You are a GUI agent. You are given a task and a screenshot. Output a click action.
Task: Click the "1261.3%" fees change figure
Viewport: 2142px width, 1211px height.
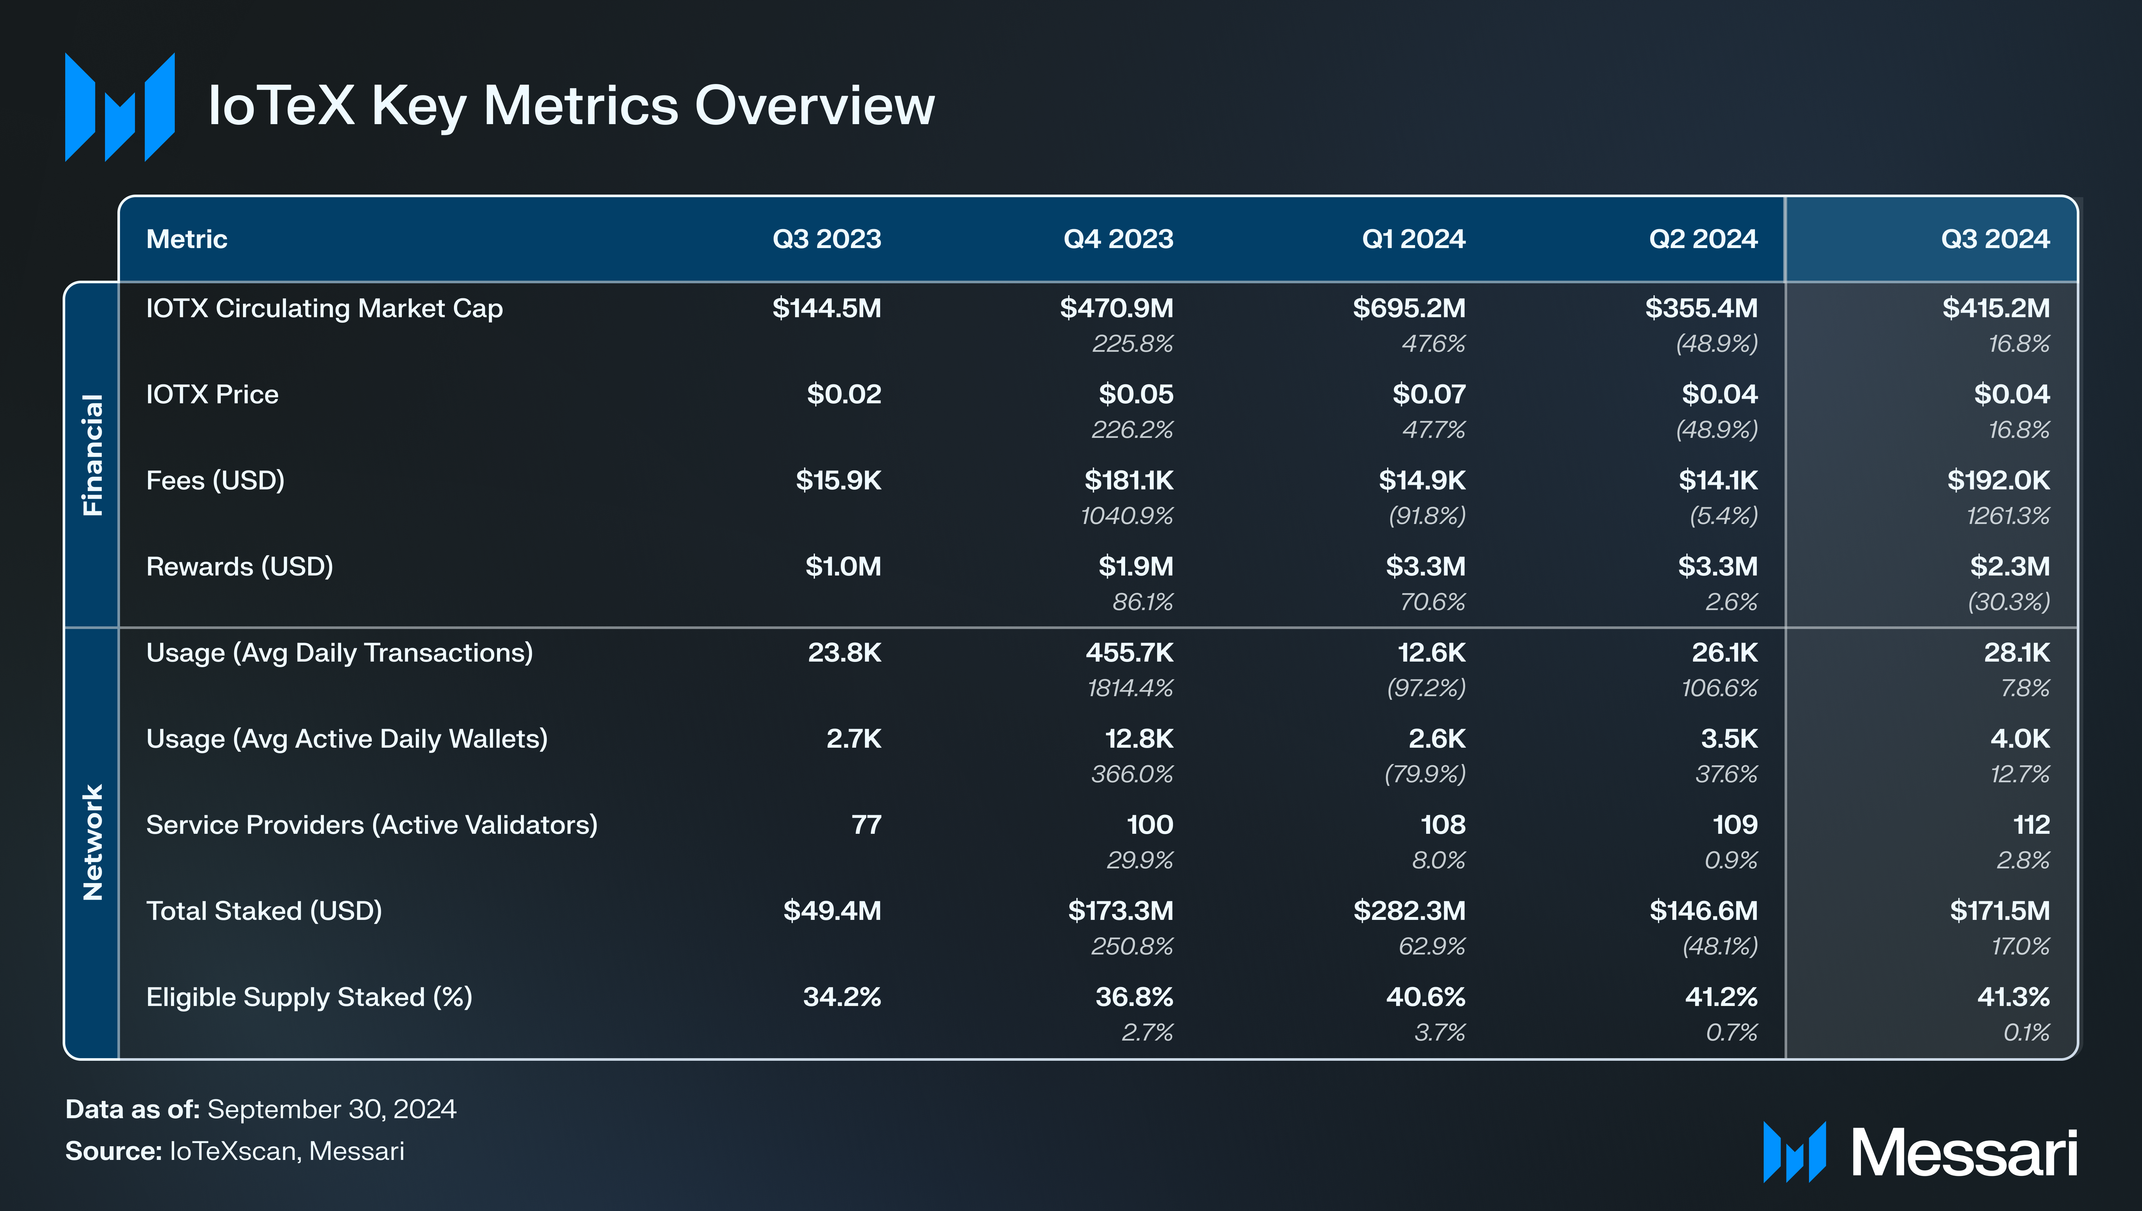click(2008, 516)
